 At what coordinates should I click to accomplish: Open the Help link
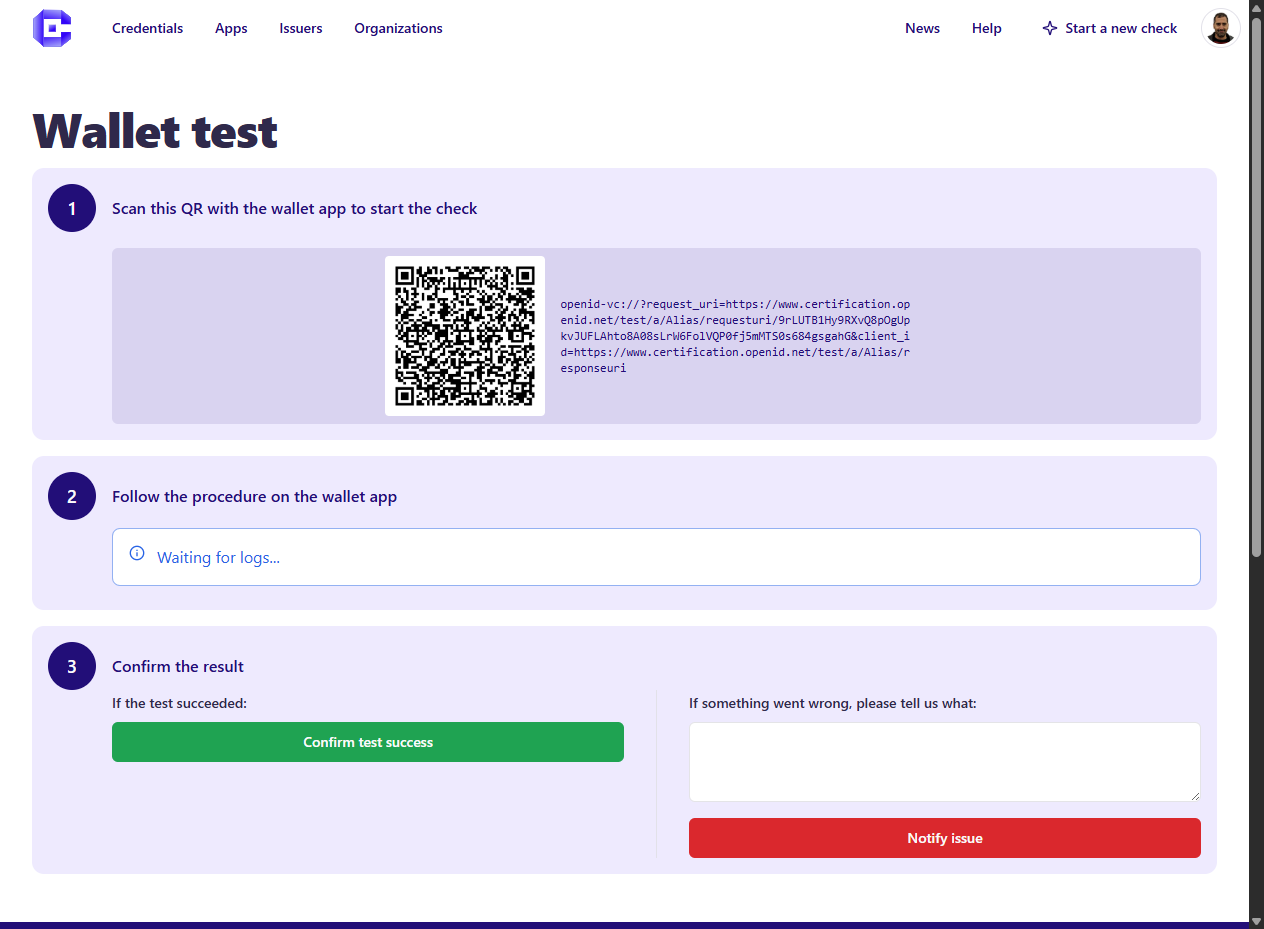coord(986,28)
